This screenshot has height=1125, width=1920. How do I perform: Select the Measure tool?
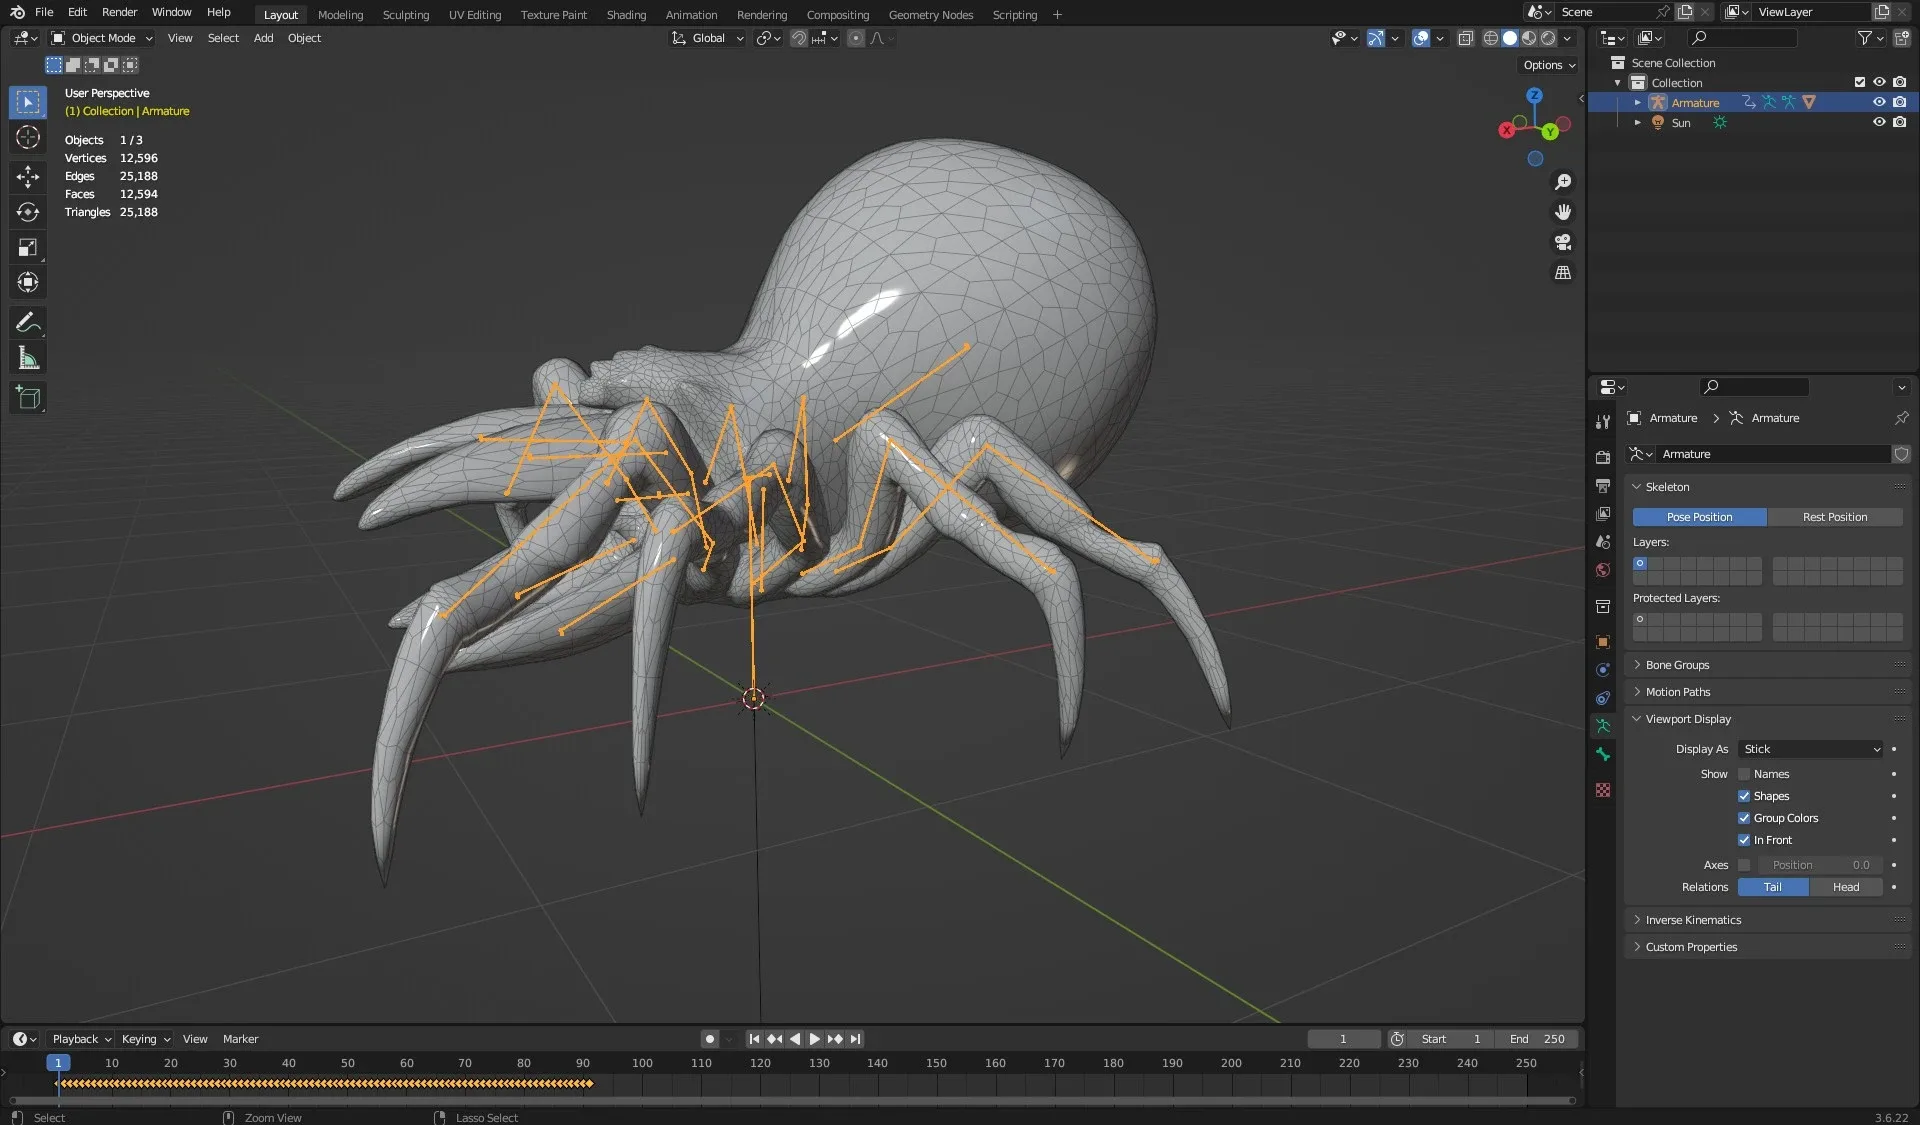coord(28,359)
